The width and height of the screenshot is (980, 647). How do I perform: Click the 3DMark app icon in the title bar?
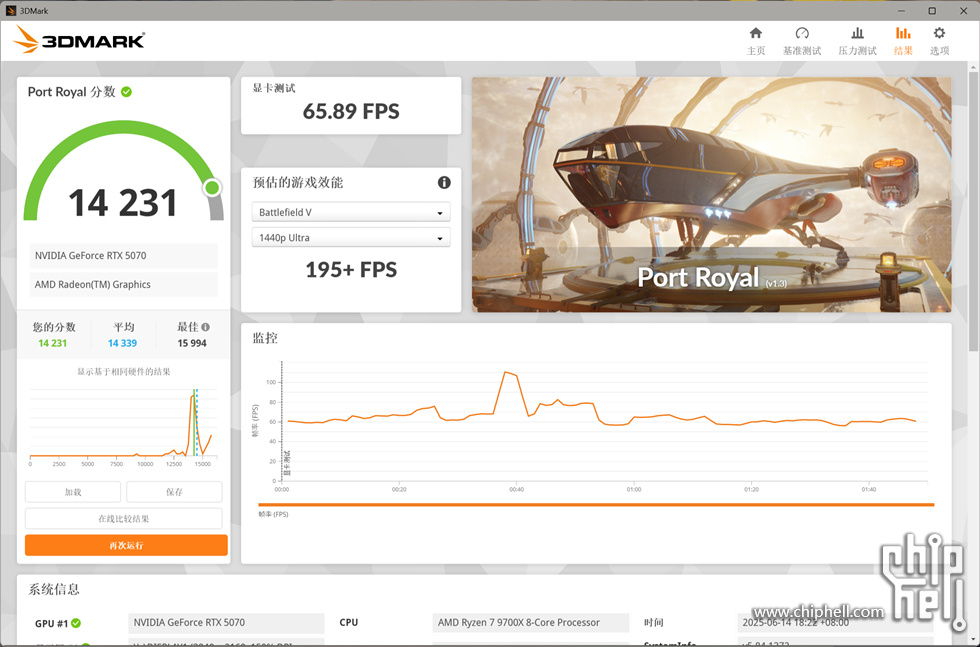(x=10, y=11)
